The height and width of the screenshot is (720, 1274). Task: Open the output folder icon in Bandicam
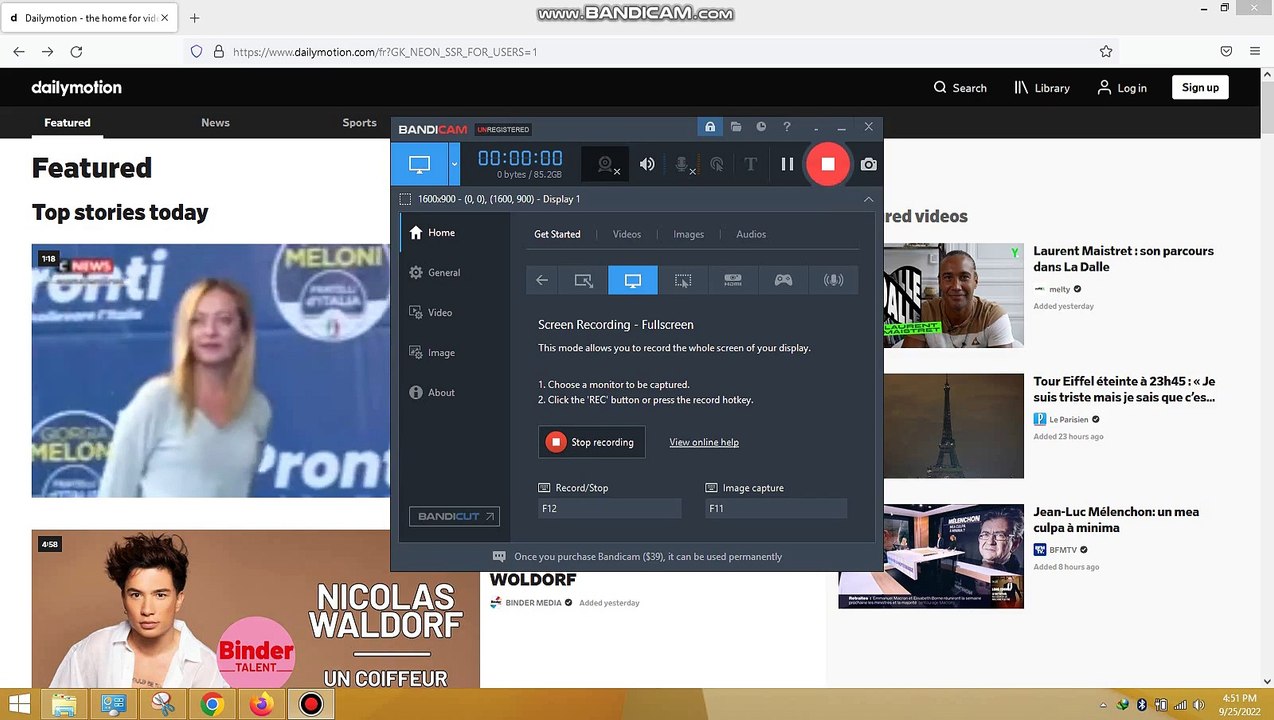736,127
